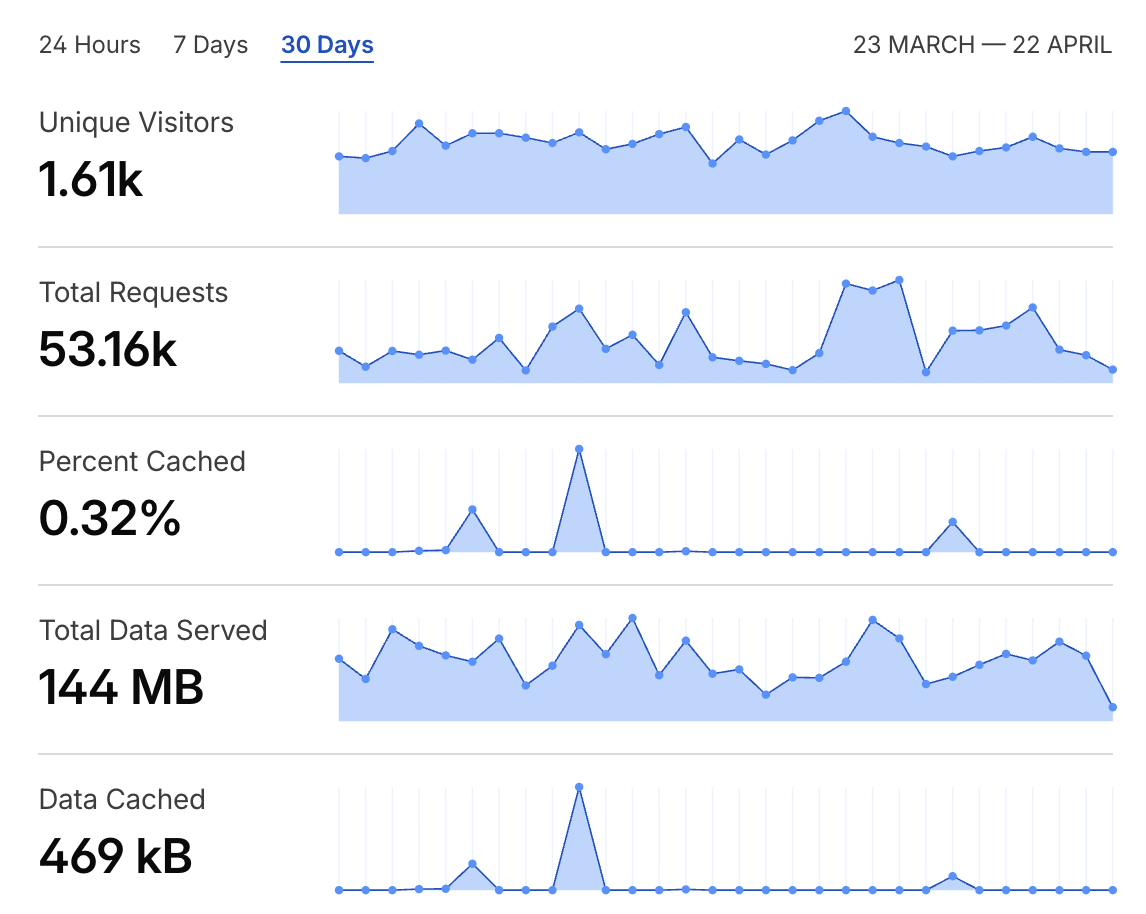Click the first data point in Unique Visitors chart
Viewport: 1146px width, 914px height.
tap(339, 156)
